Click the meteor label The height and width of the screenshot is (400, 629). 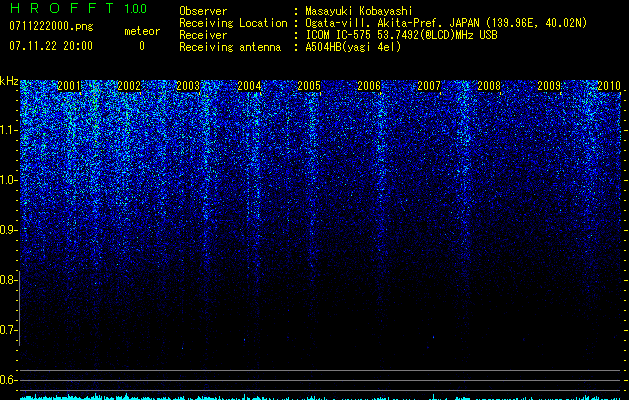[142, 31]
